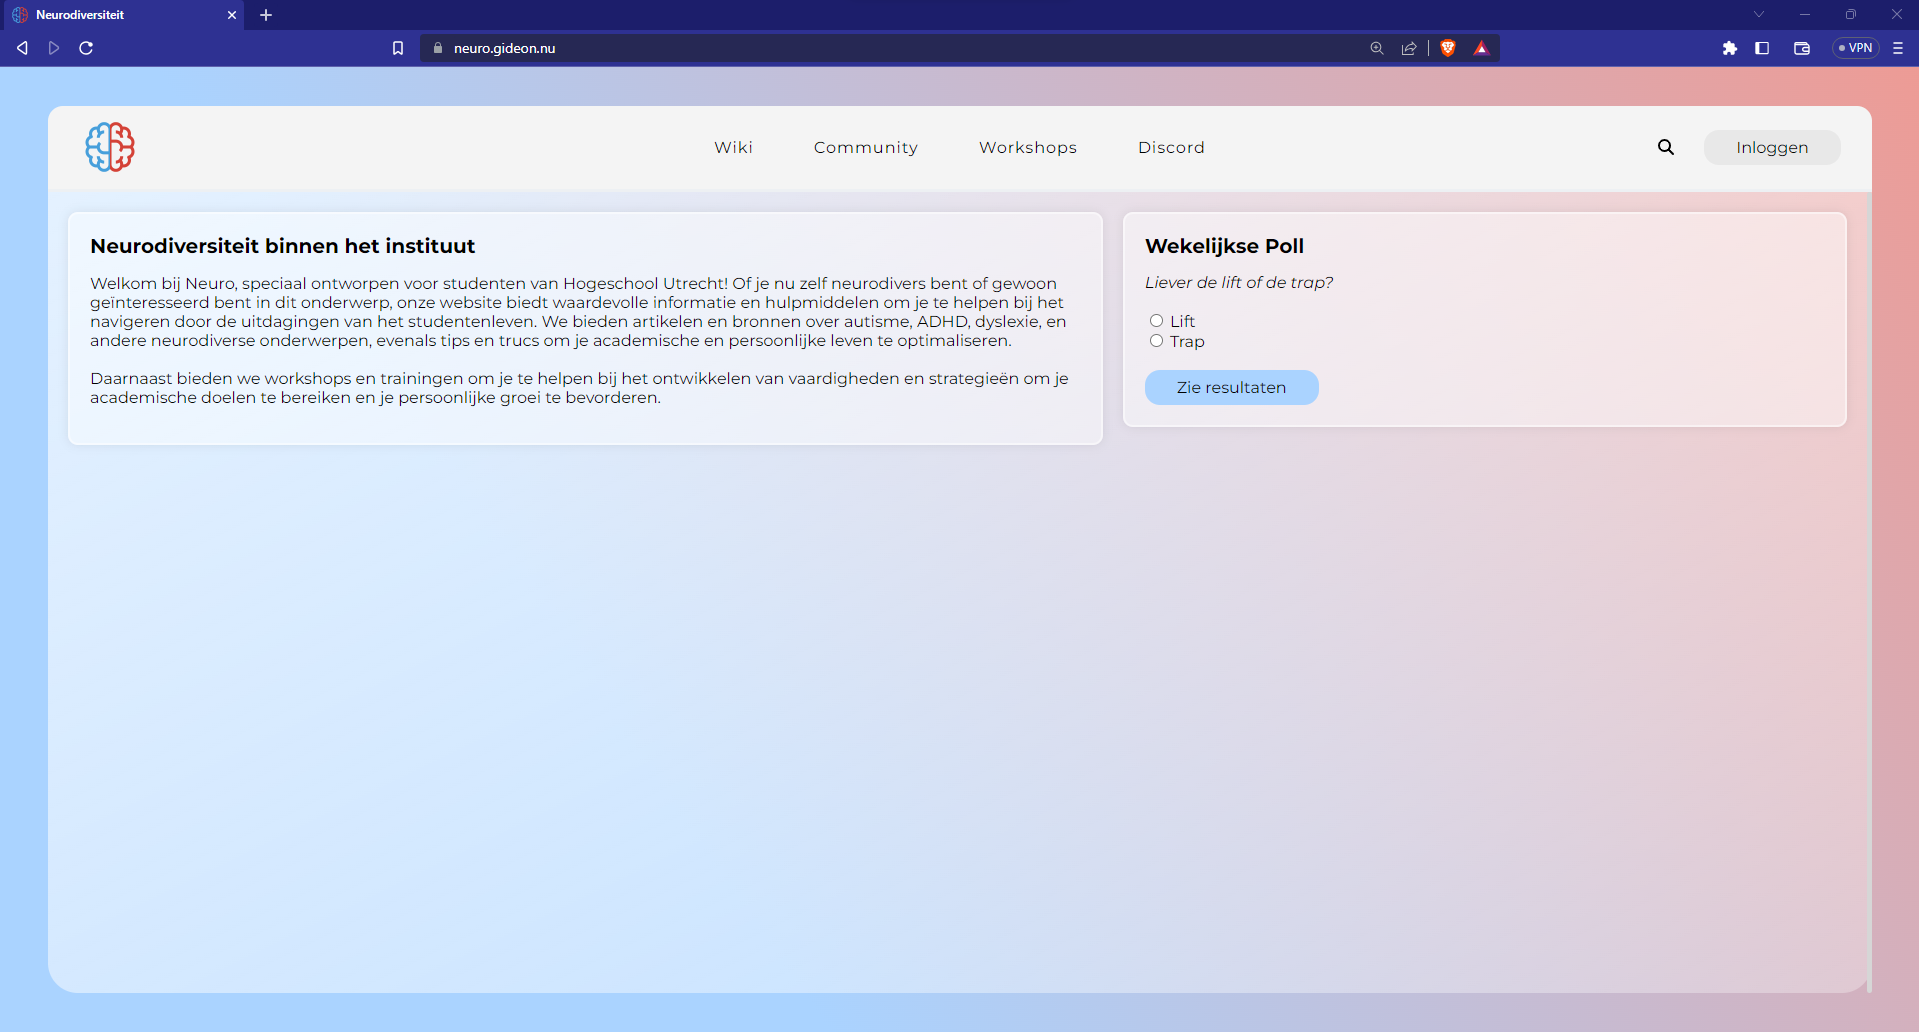Click the Inloggen button
The width and height of the screenshot is (1919, 1032).
[1771, 147]
